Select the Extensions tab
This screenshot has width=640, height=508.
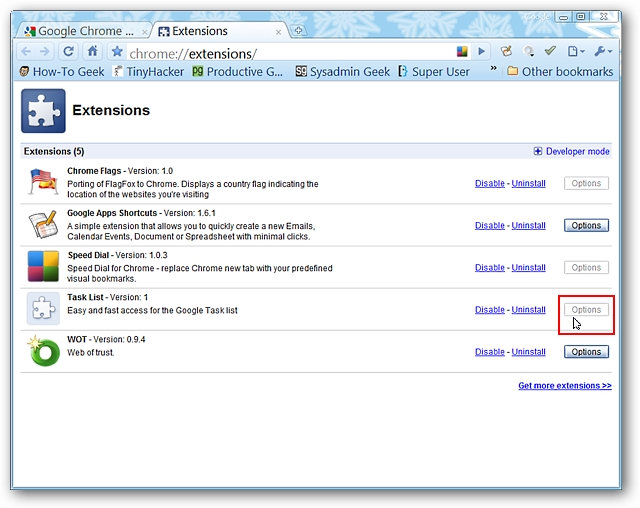point(218,31)
